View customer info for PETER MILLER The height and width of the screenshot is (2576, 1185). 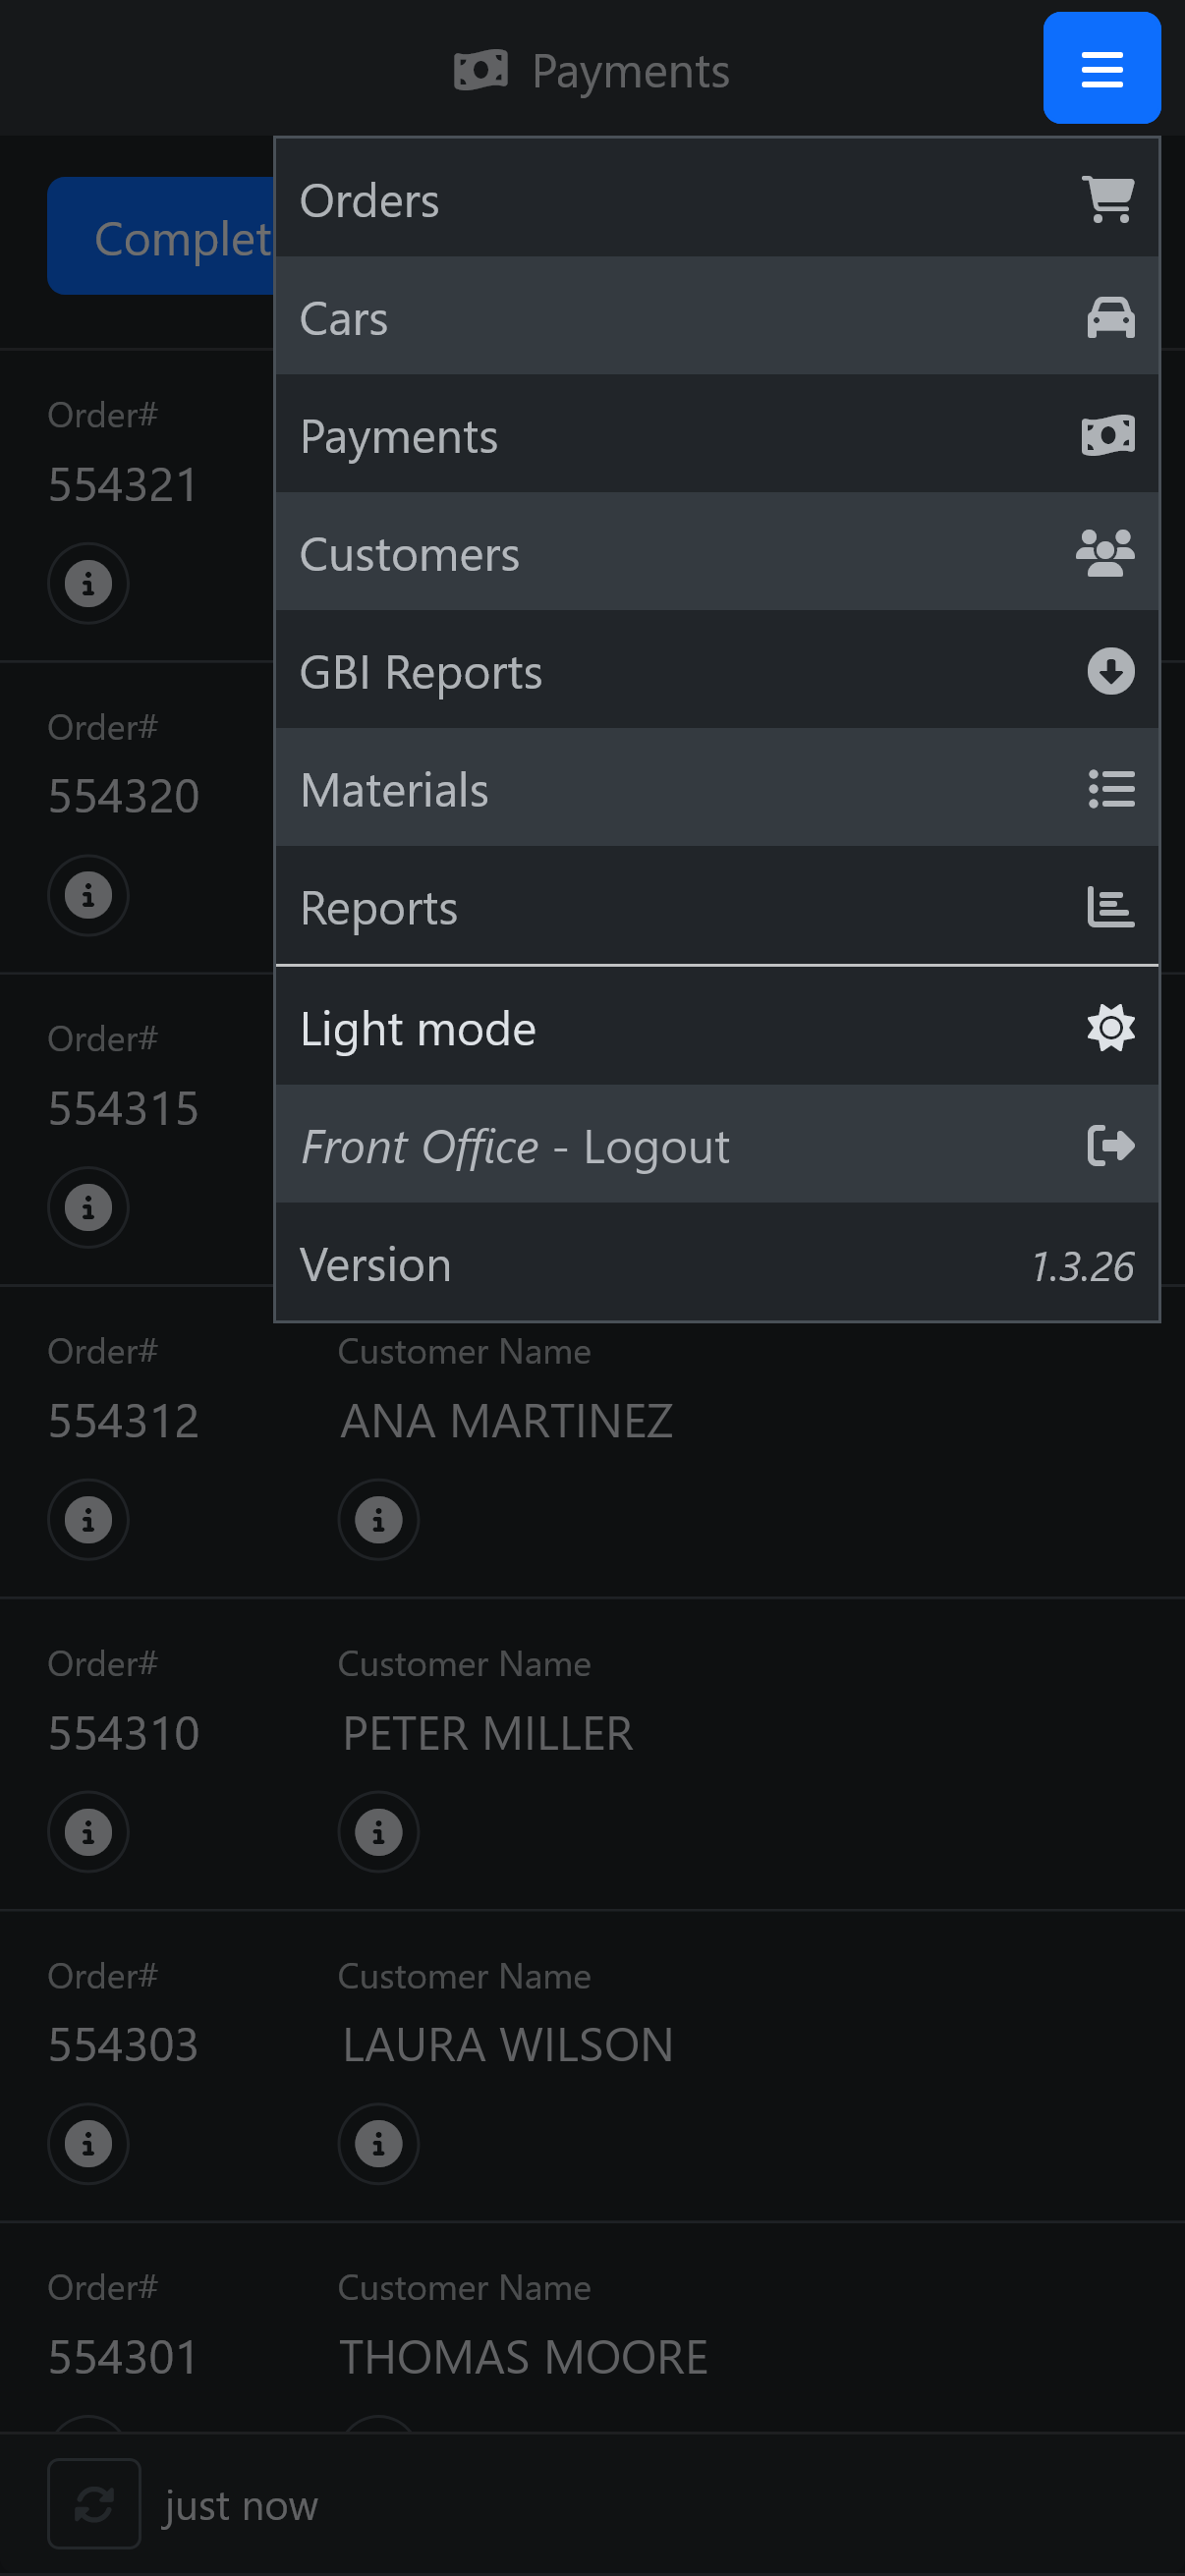pyautogui.click(x=378, y=1831)
